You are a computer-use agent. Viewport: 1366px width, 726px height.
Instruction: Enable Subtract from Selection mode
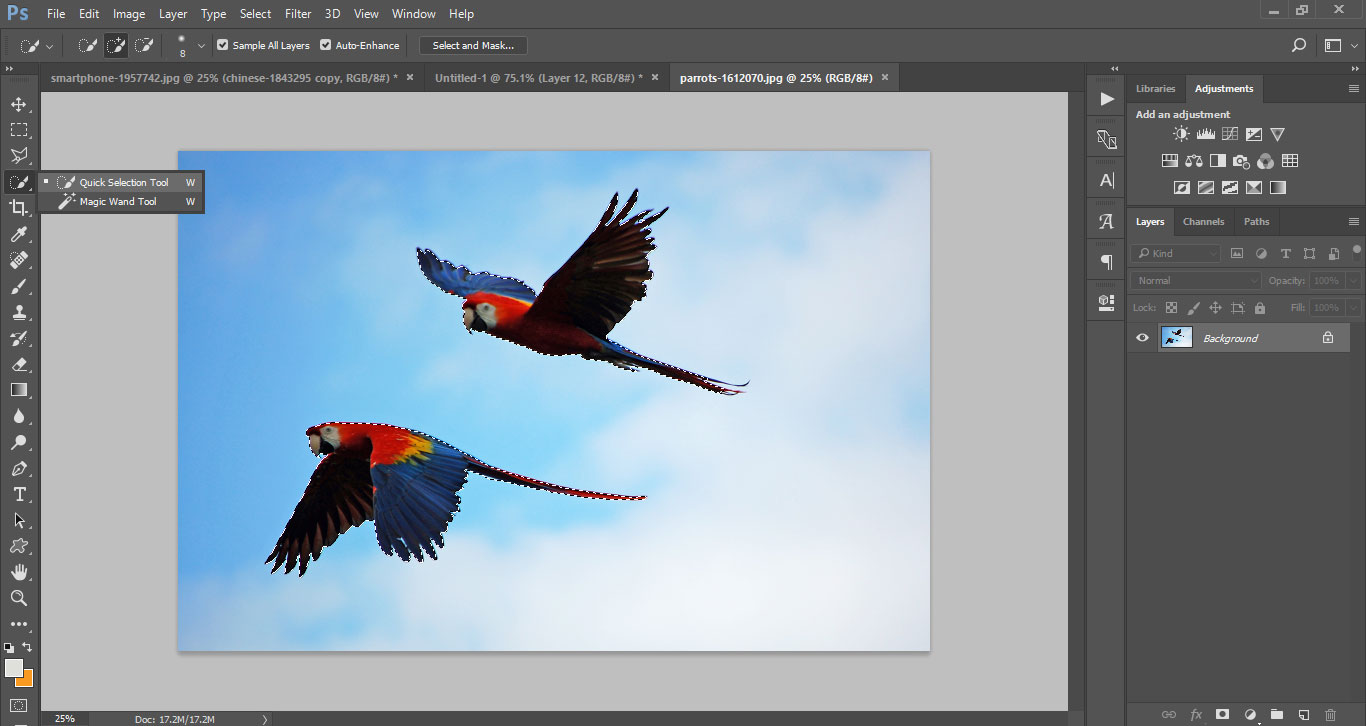coord(144,45)
